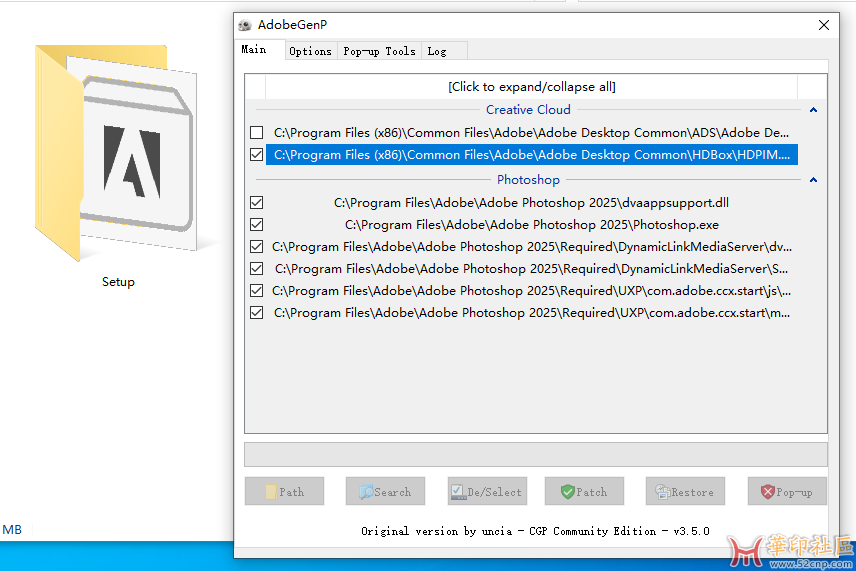
Task: Click the version credits text
Action: [x=535, y=531]
